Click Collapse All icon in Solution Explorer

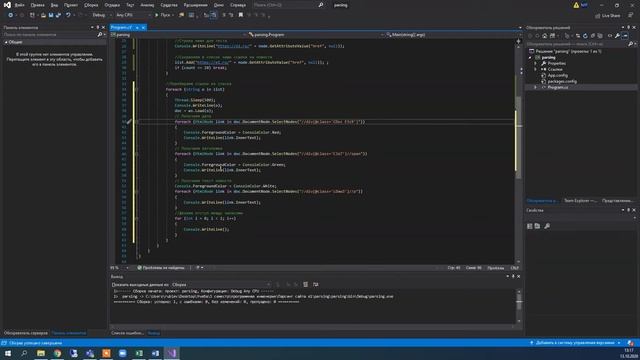coord(593,36)
